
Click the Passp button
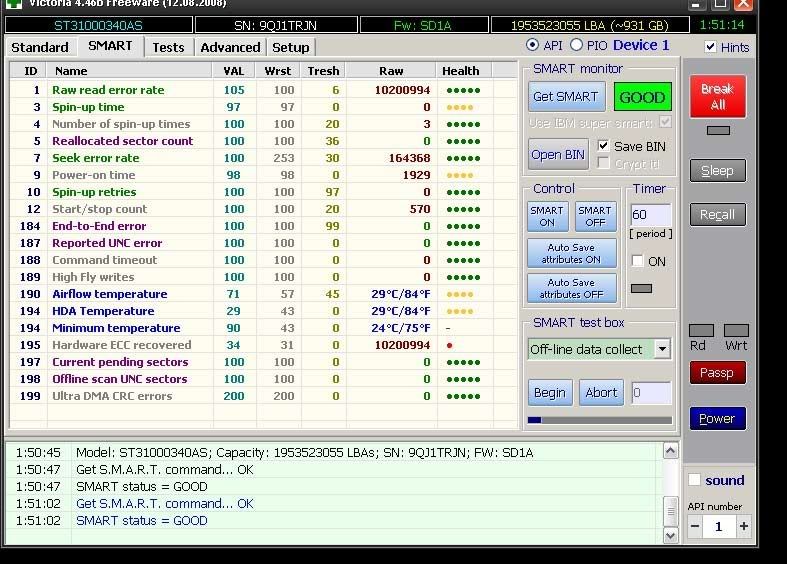(716, 373)
